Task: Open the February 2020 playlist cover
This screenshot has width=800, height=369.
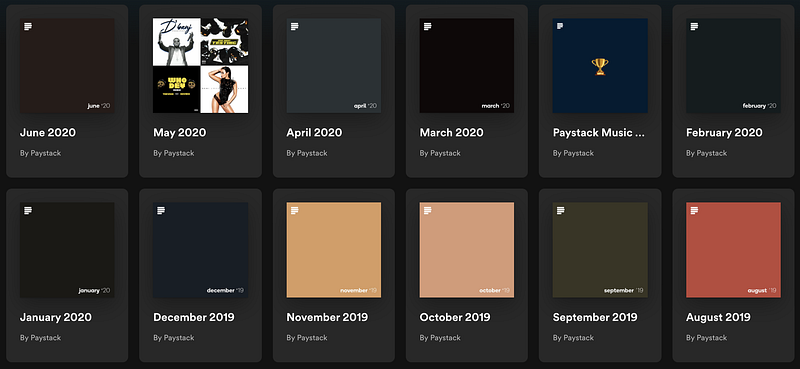Action: coord(733,66)
